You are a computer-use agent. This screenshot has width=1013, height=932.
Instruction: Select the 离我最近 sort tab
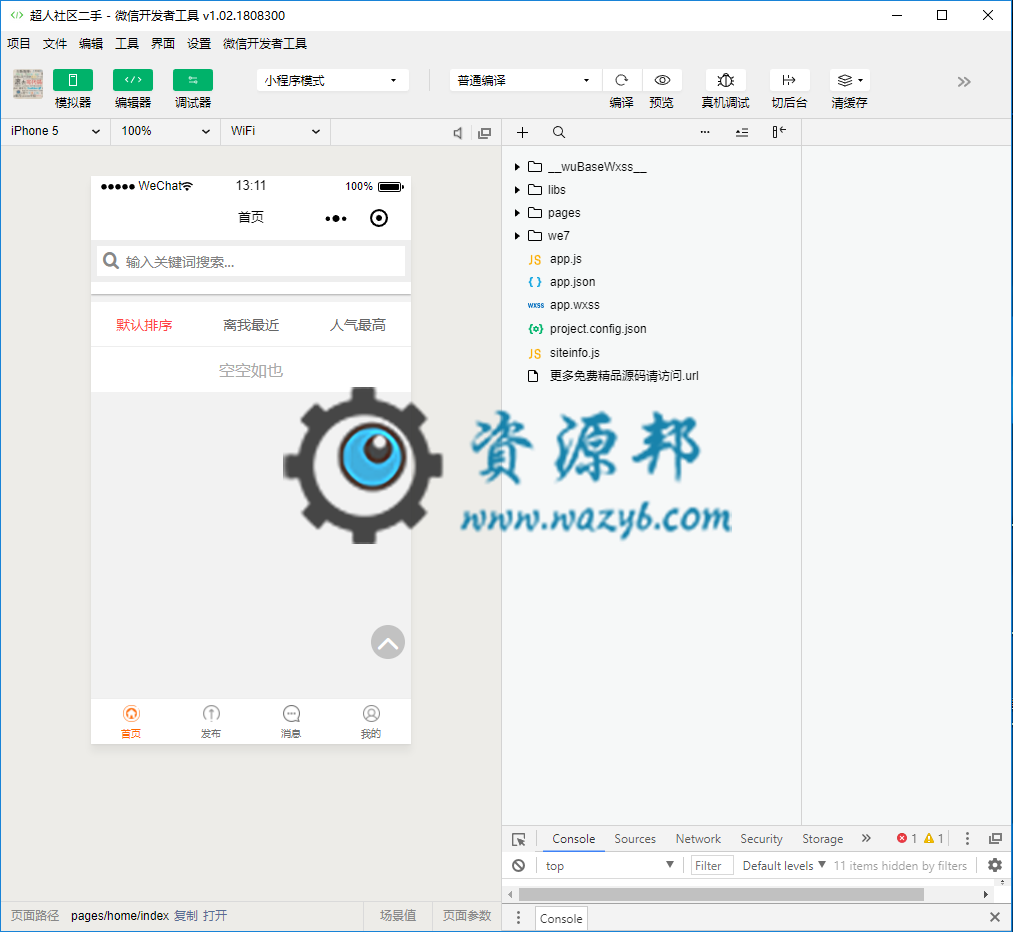click(x=251, y=325)
